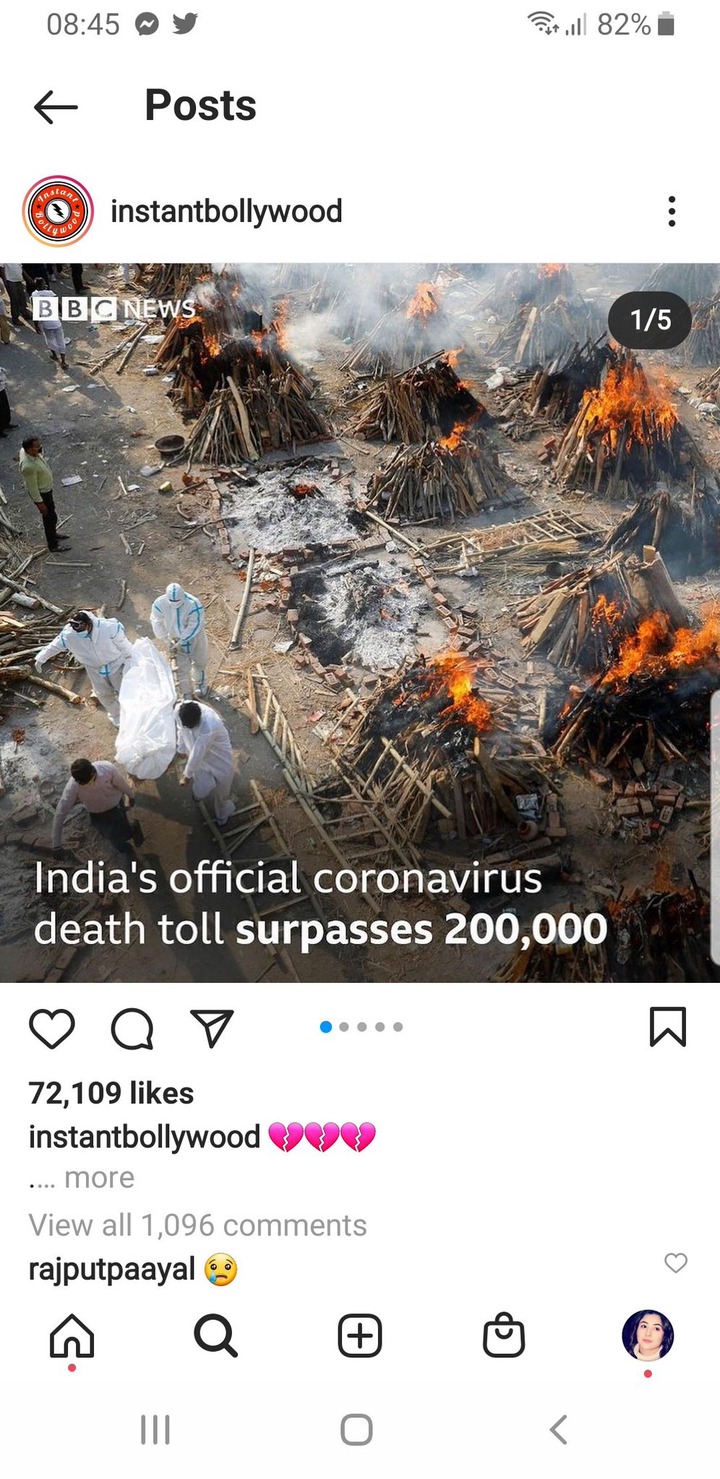Create a new post with the plus icon
Viewport: 720px width, 1479px height.
(x=360, y=1336)
